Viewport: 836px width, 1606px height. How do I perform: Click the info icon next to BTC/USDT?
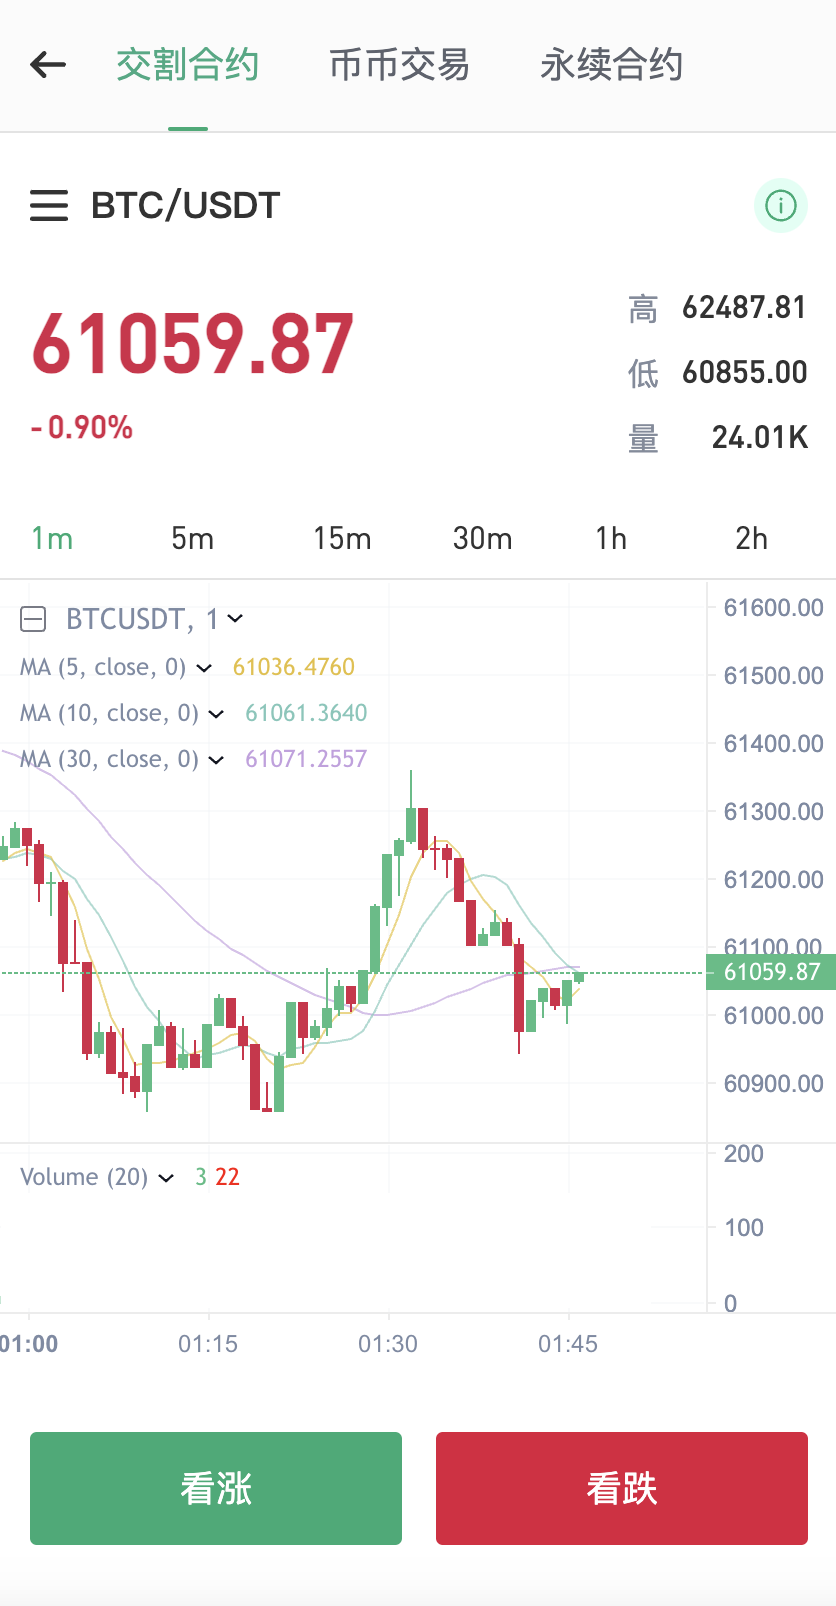click(781, 205)
